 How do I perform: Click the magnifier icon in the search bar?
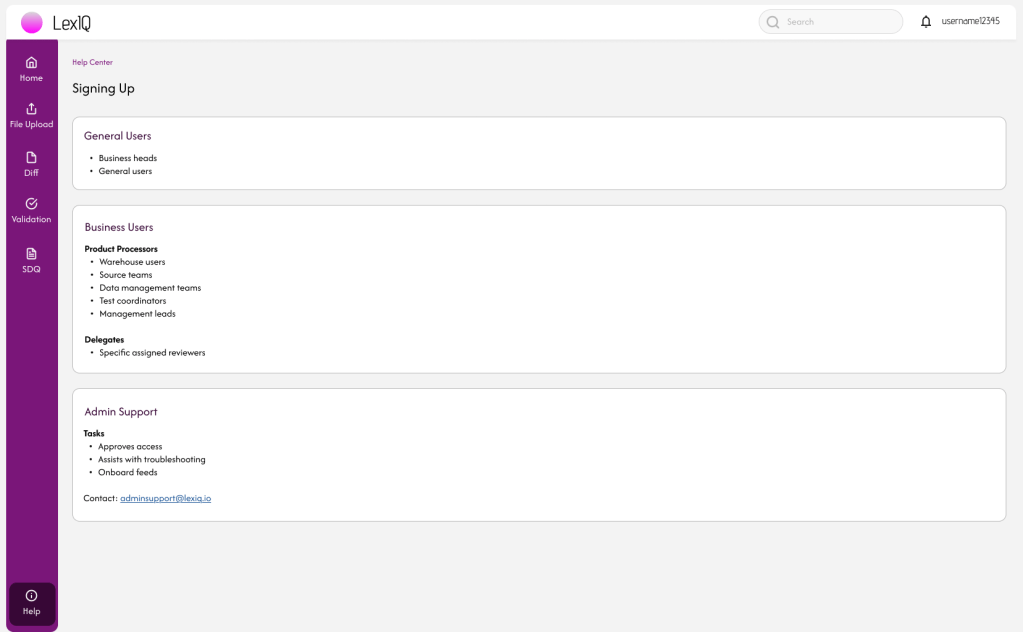[x=773, y=22]
